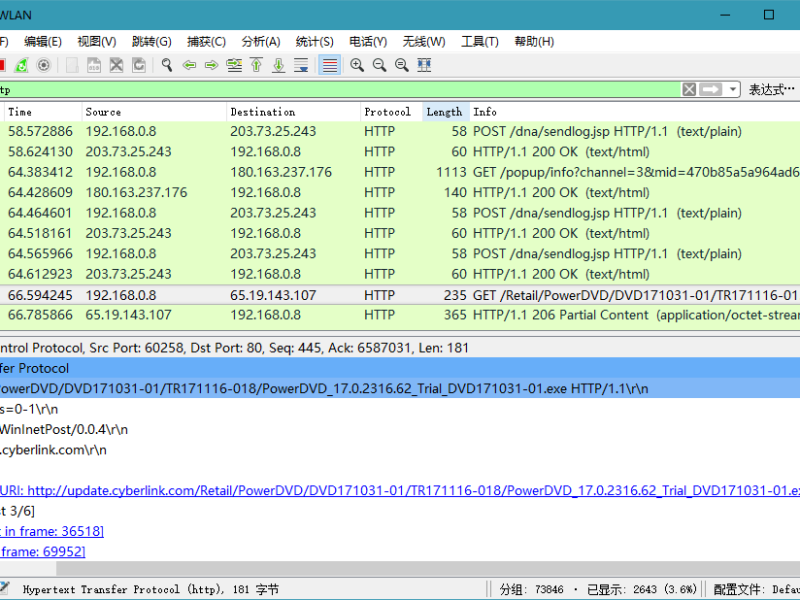The height and width of the screenshot is (600, 800).
Task: Follow the link to frame 36518
Action: 52,532
